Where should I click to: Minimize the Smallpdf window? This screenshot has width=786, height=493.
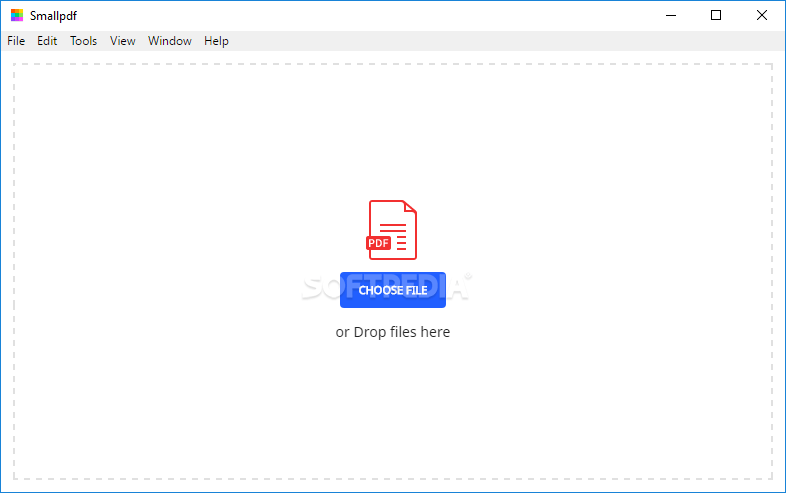tap(671, 16)
